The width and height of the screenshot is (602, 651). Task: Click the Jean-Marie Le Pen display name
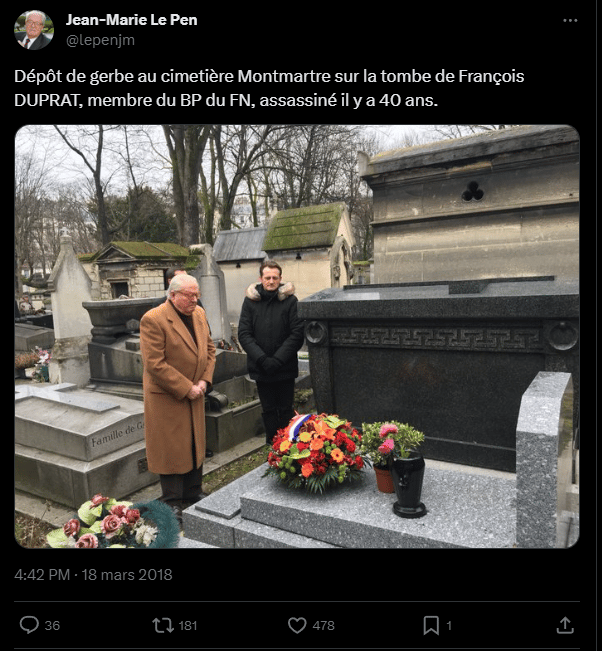[131, 20]
